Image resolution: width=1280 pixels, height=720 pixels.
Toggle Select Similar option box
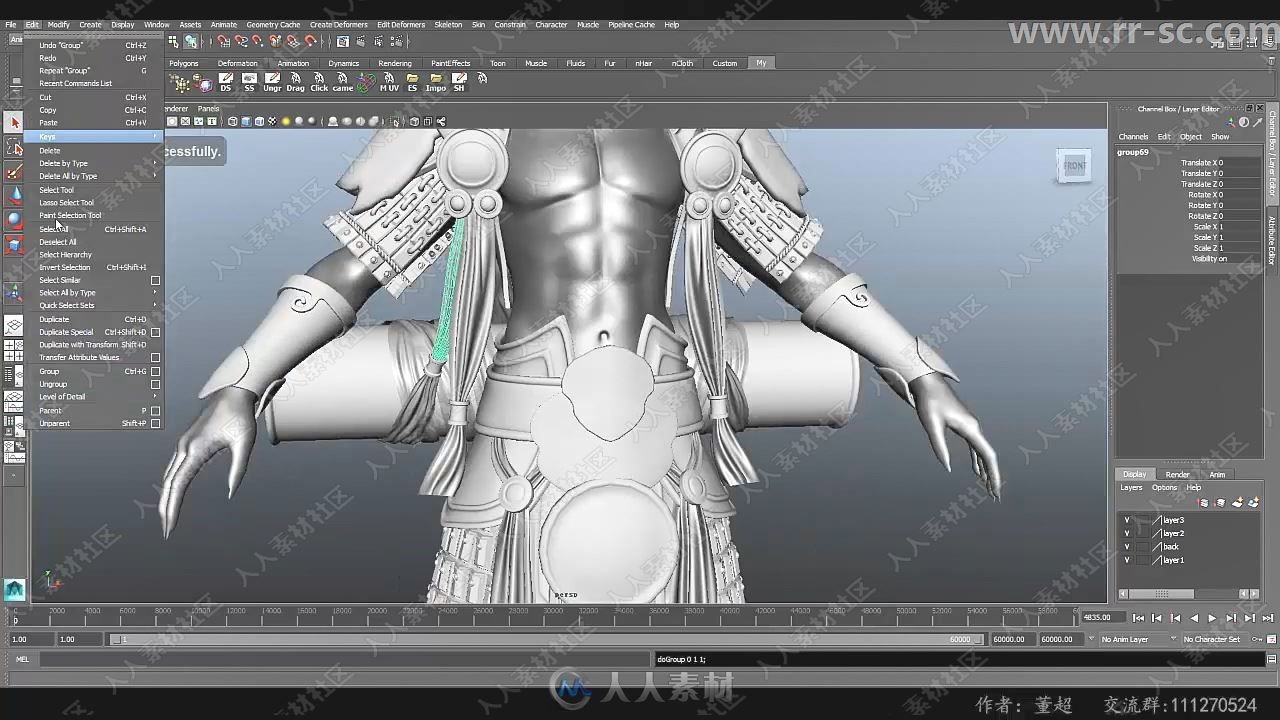[155, 280]
